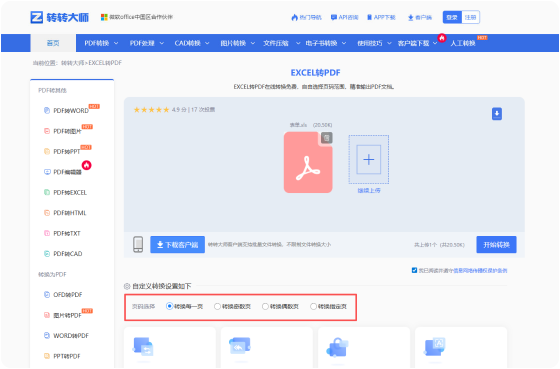Click 客户端 download in top bar
The height and width of the screenshot is (369, 560).
click(x=420, y=17)
